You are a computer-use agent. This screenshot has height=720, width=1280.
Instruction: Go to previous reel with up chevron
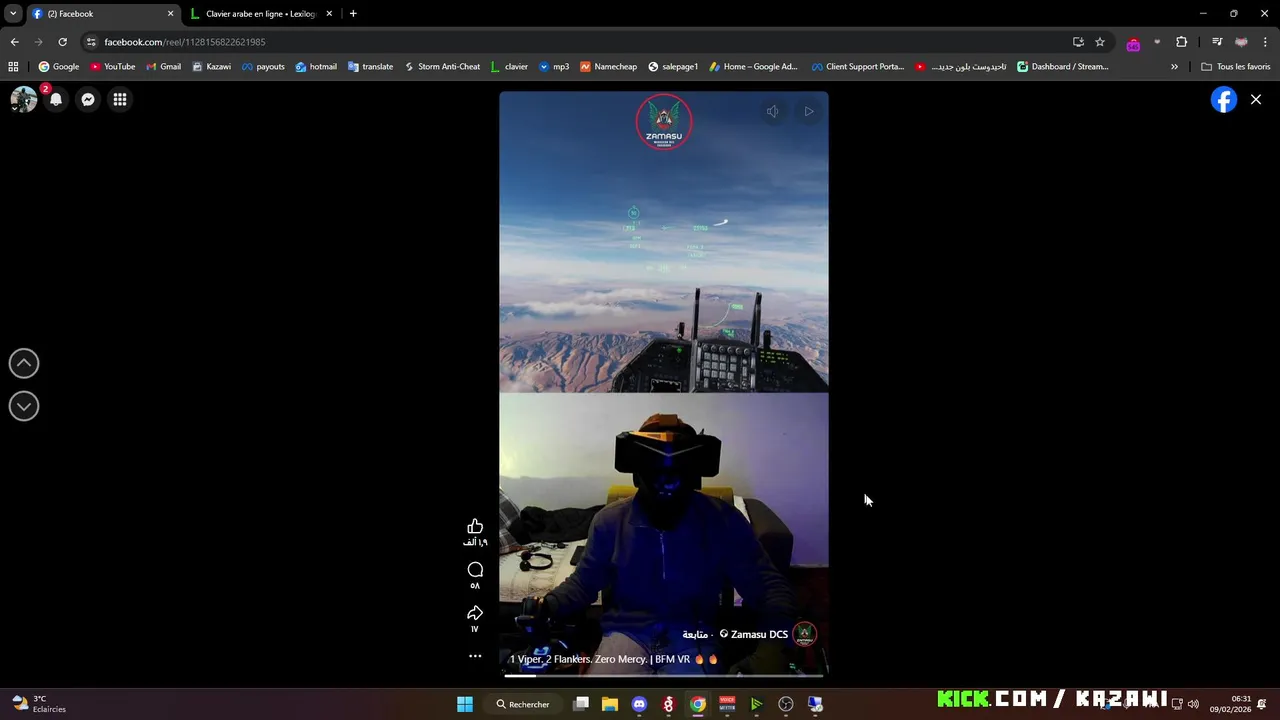(24, 364)
